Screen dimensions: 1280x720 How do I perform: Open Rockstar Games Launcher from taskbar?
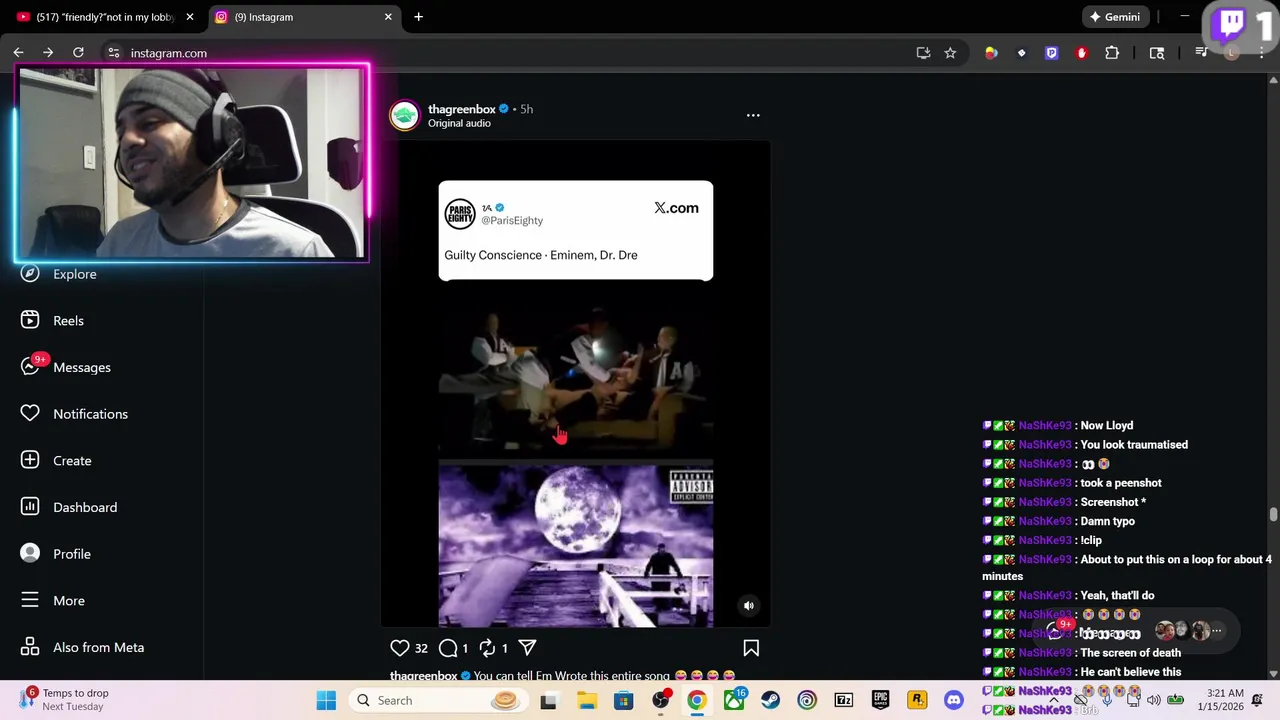[917, 700]
